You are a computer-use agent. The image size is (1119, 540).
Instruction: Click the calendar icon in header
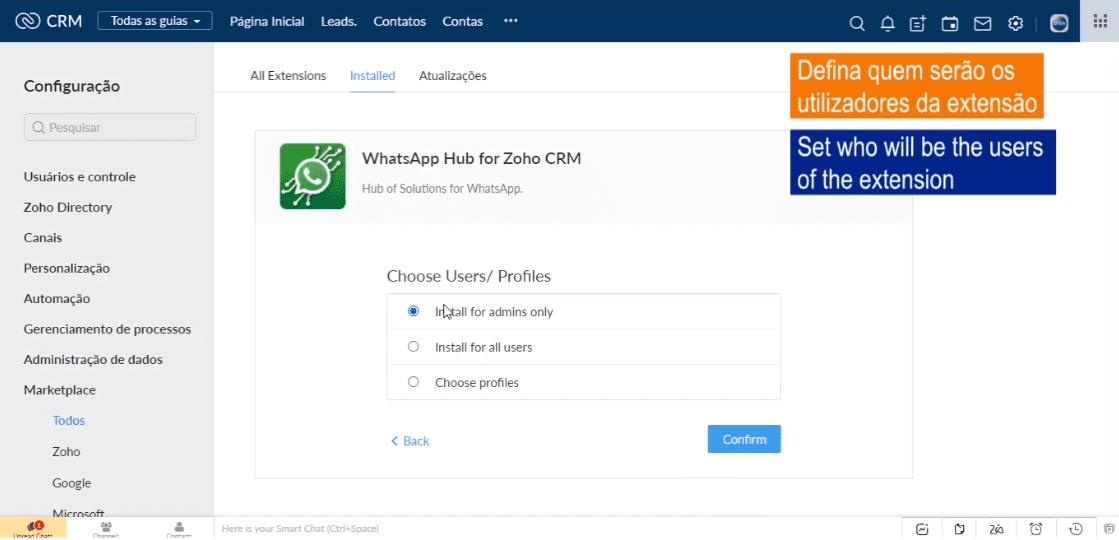click(950, 23)
